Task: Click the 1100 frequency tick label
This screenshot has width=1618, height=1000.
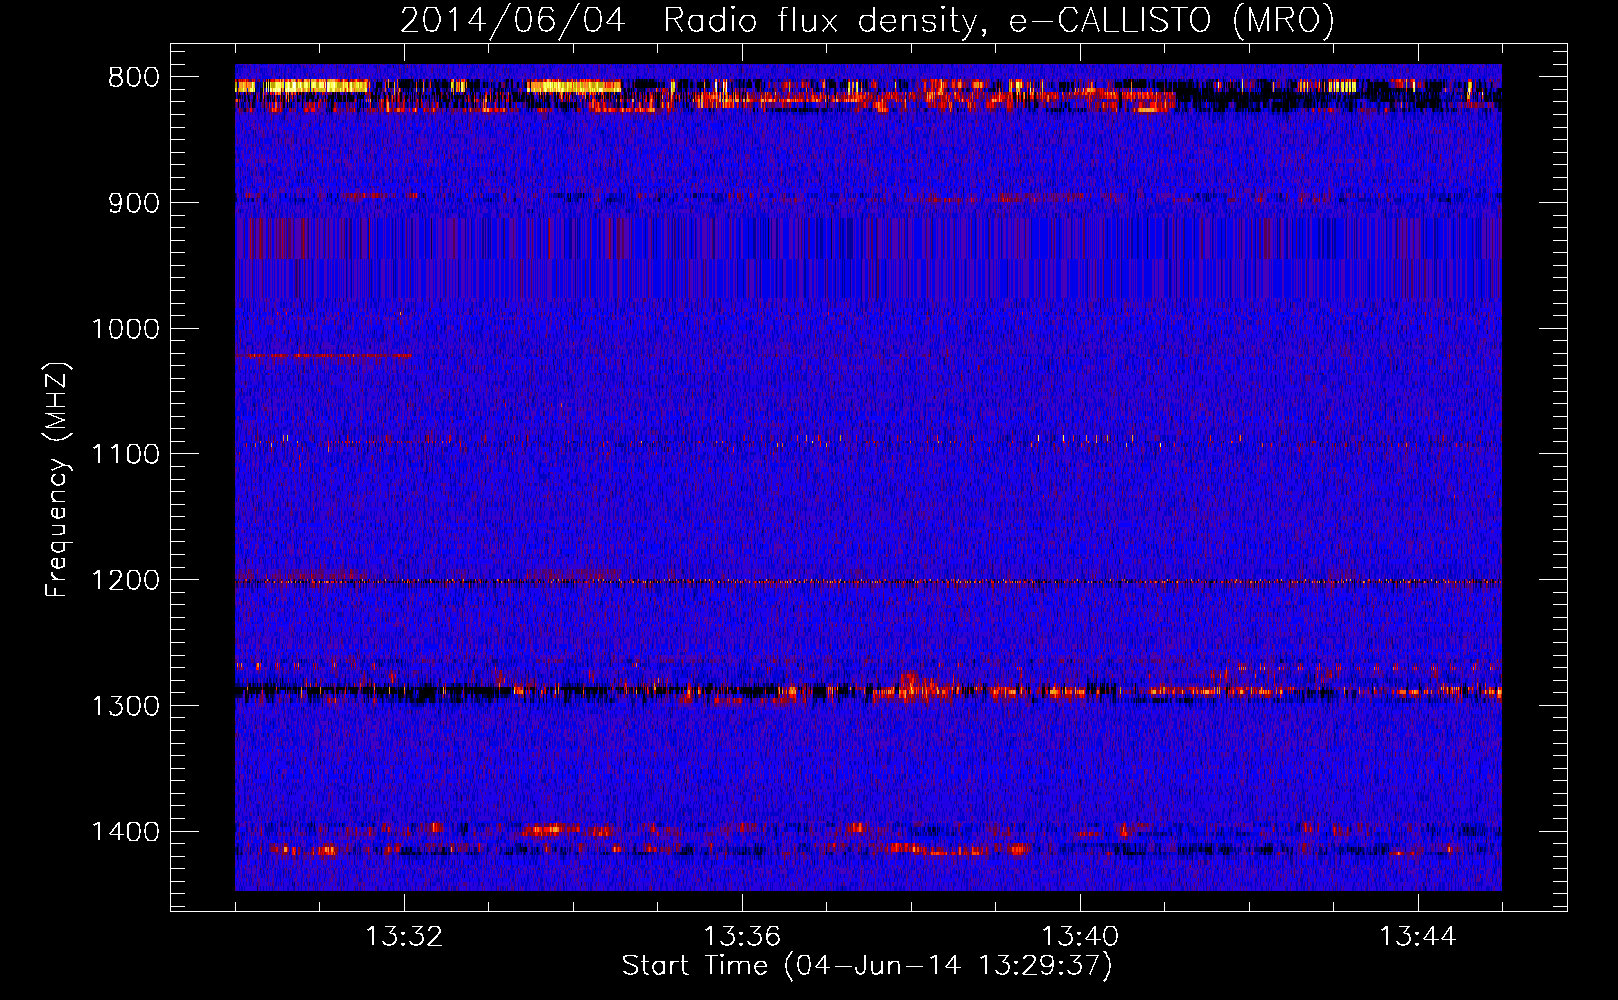Action: [x=125, y=454]
